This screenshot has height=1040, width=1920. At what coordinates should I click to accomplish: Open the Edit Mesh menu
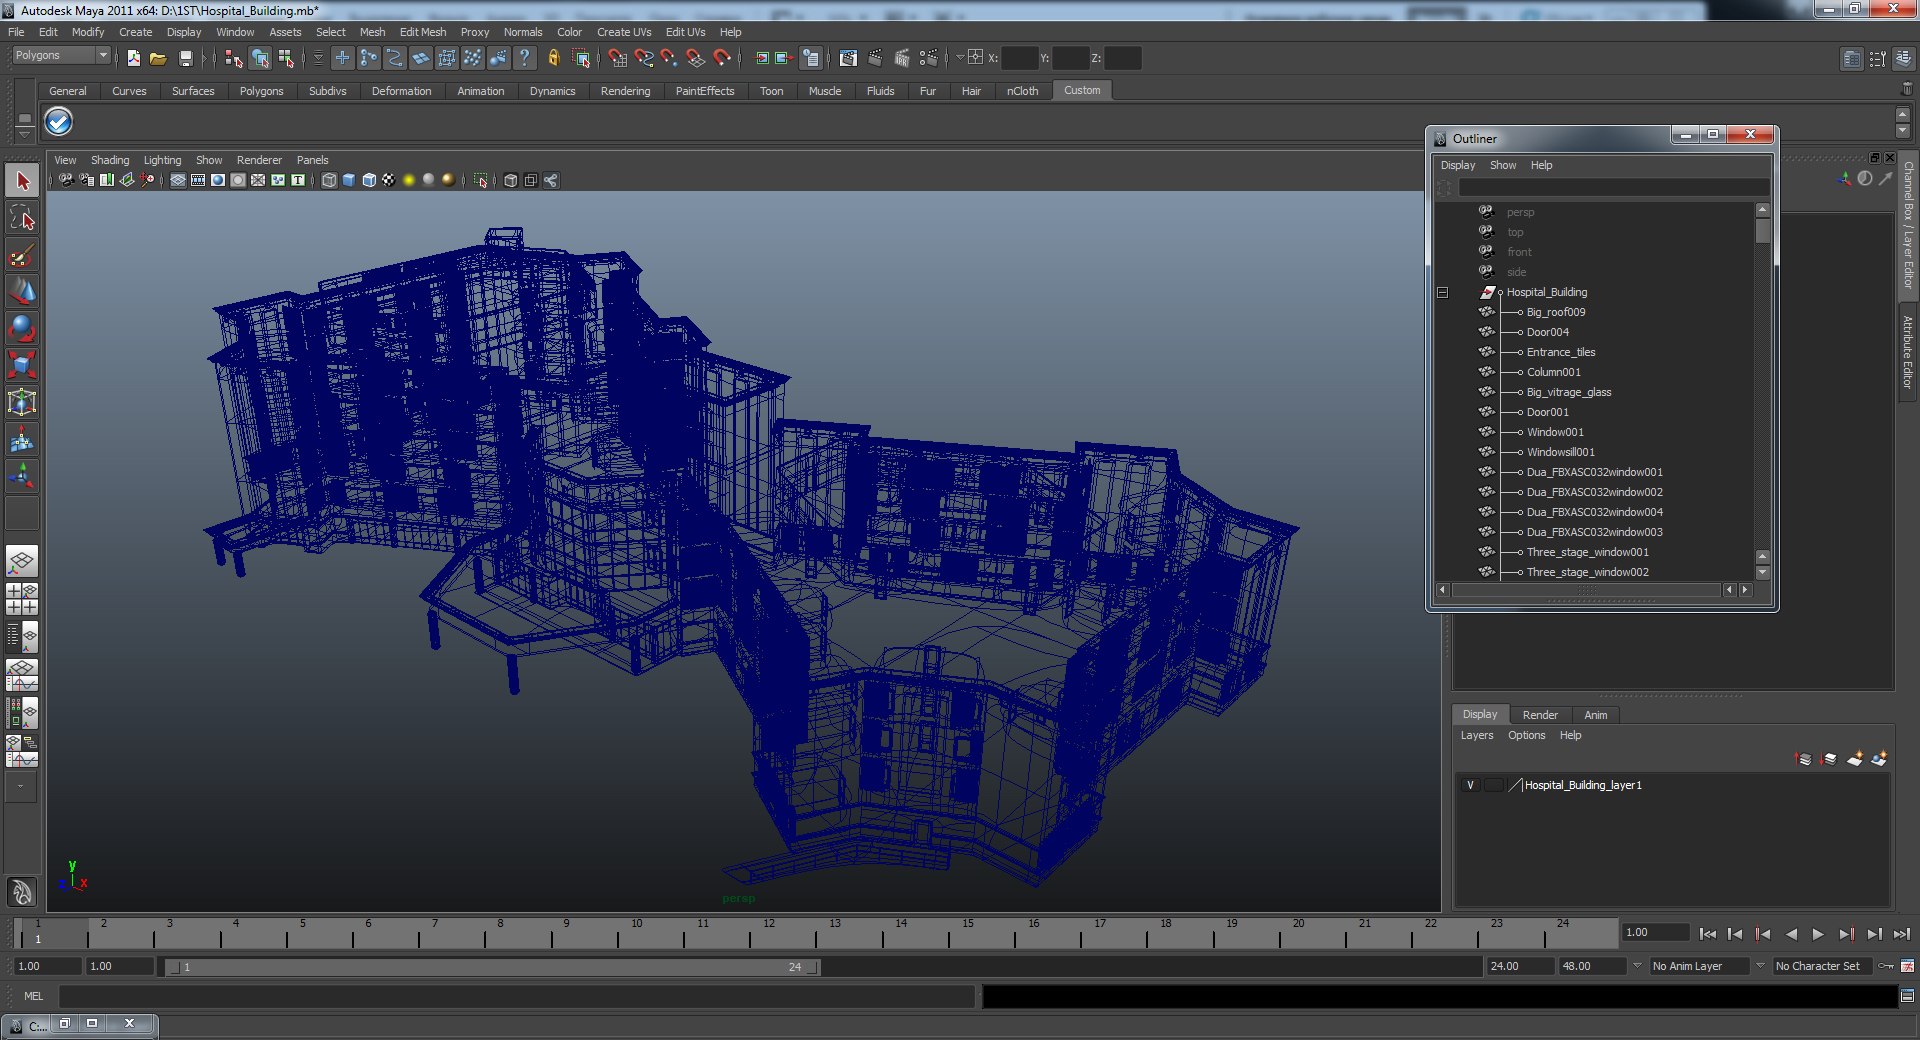coord(423,32)
